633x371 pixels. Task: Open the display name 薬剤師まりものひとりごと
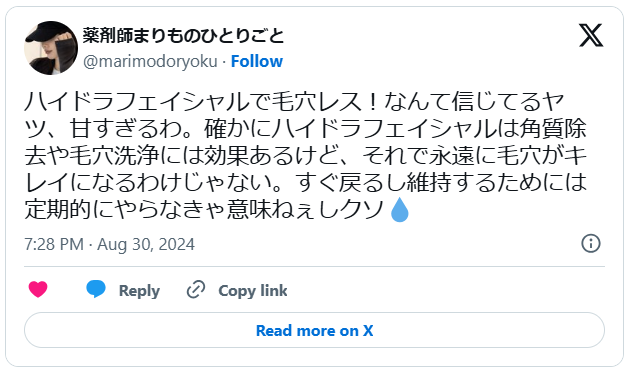(x=184, y=36)
